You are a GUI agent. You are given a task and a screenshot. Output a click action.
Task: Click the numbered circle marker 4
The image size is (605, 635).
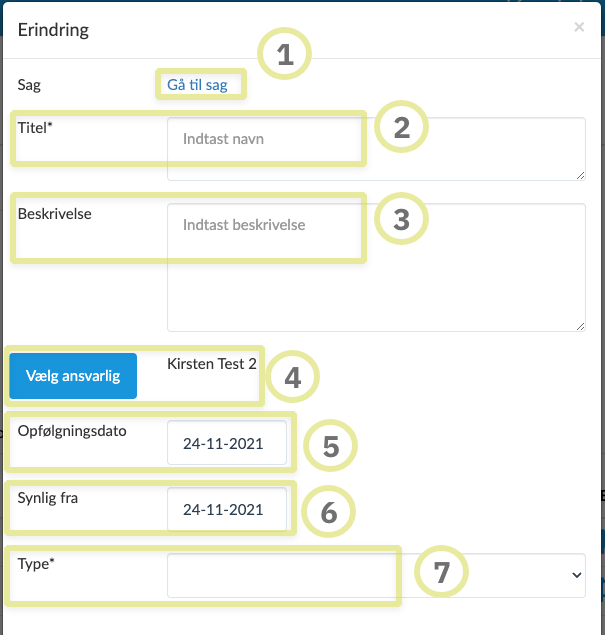click(x=292, y=377)
